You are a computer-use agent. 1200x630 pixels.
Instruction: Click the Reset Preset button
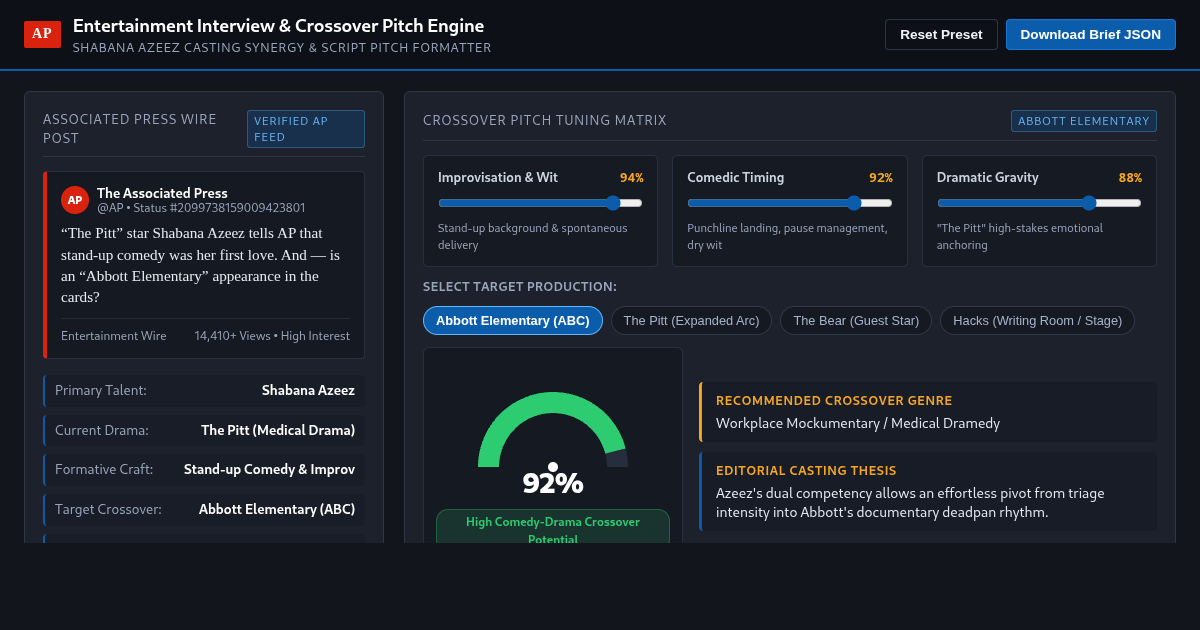pyautogui.click(x=941, y=34)
